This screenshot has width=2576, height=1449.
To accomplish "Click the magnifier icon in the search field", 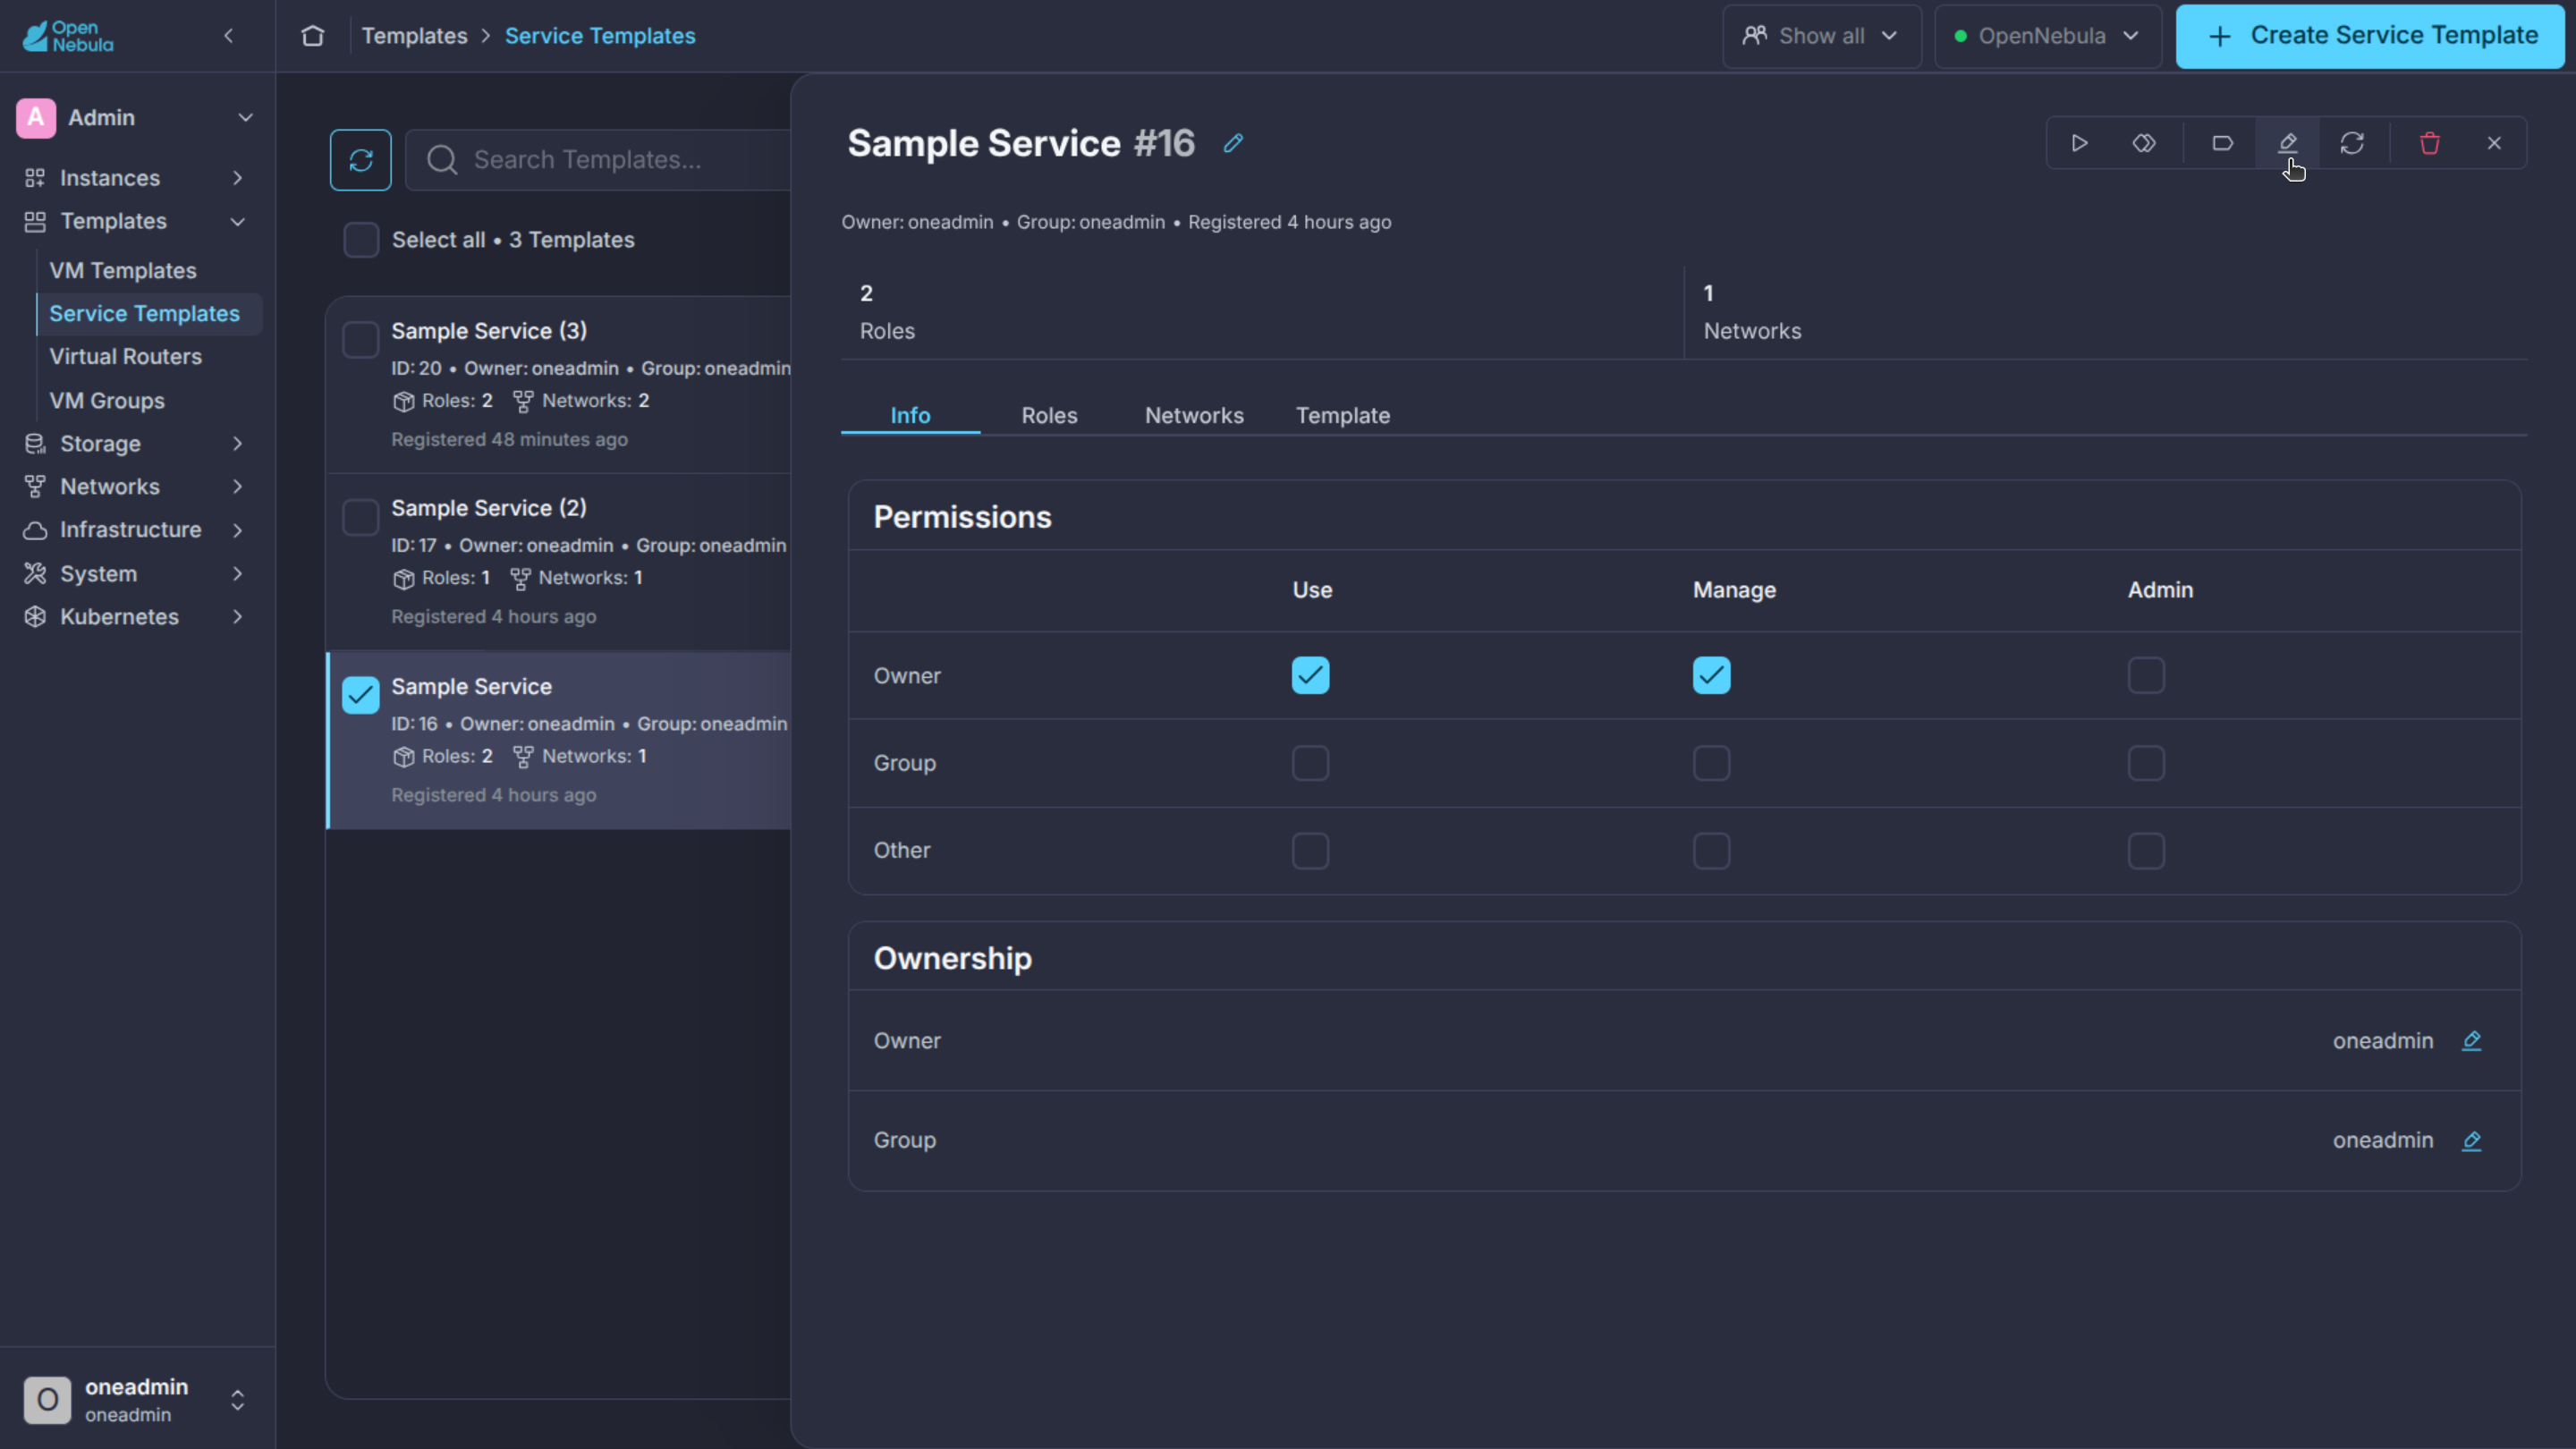I will pos(442,160).
